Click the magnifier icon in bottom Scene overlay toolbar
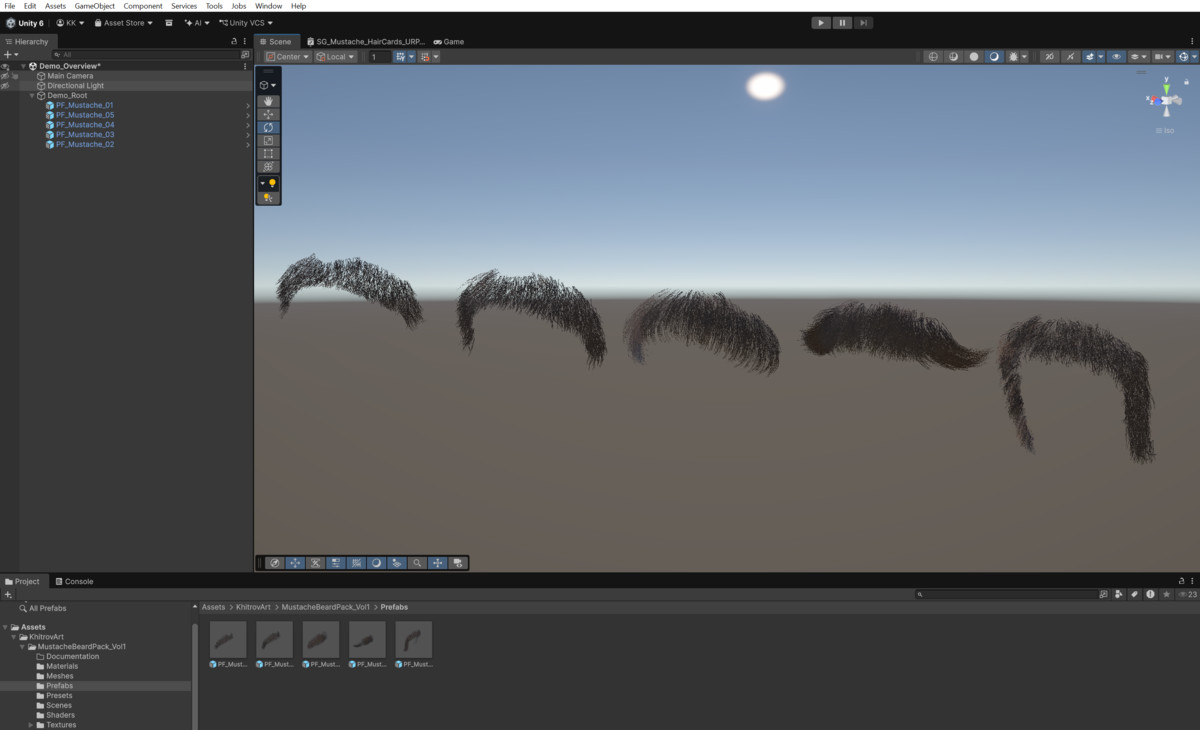The height and width of the screenshot is (730, 1200). [x=417, y=563]
